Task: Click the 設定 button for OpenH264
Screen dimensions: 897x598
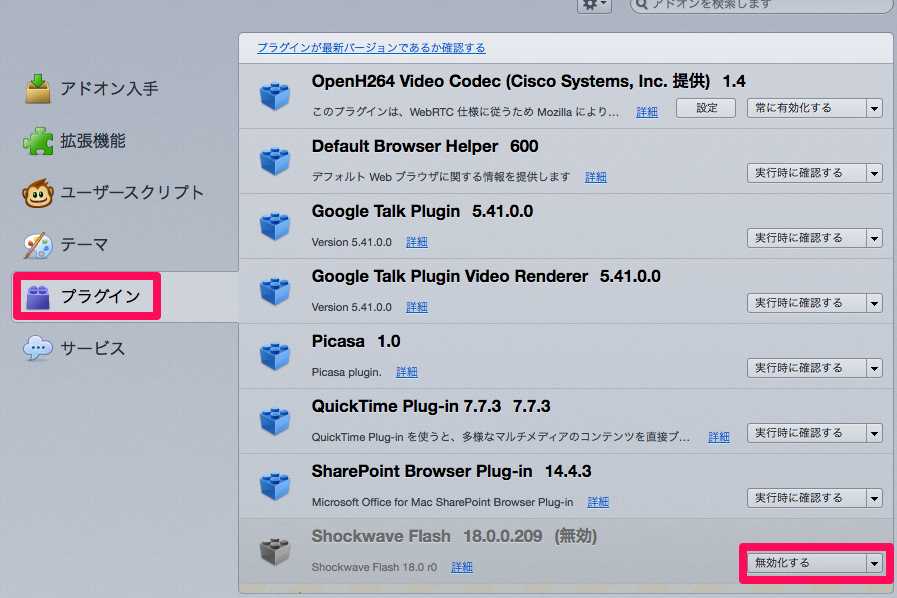Action: [x=706, y=108]
